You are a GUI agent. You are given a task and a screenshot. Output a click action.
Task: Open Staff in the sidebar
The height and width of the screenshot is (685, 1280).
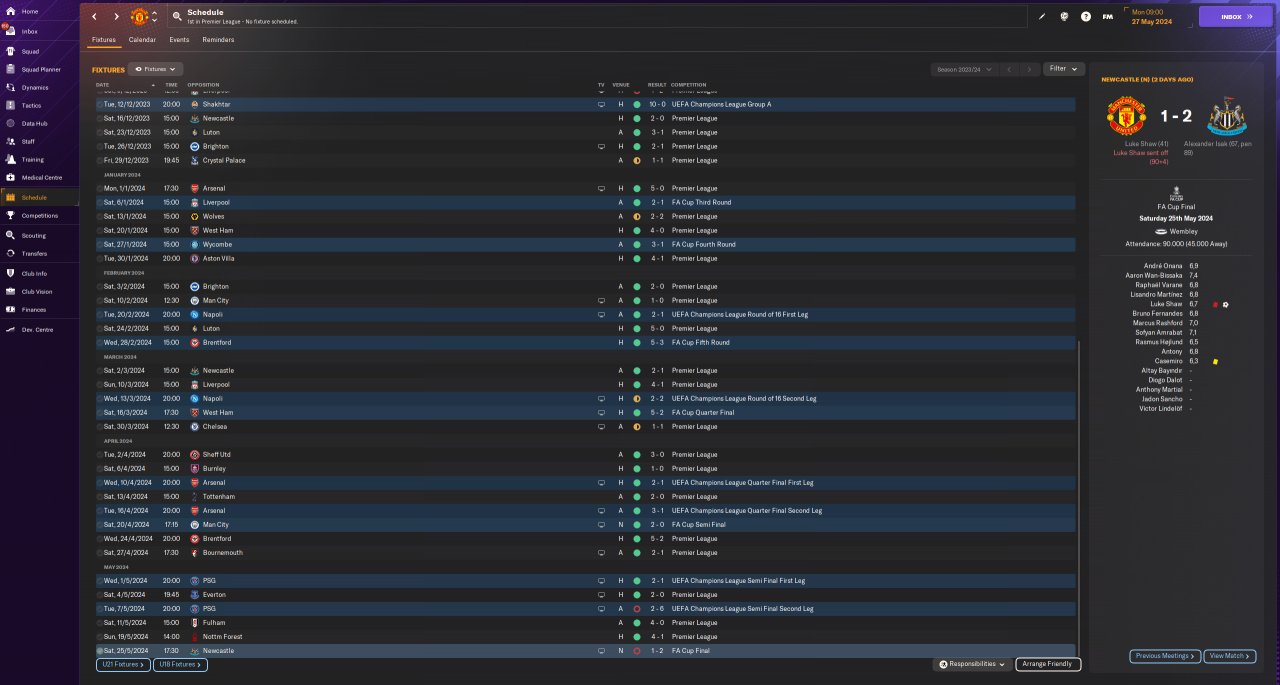tap(40, 141)
